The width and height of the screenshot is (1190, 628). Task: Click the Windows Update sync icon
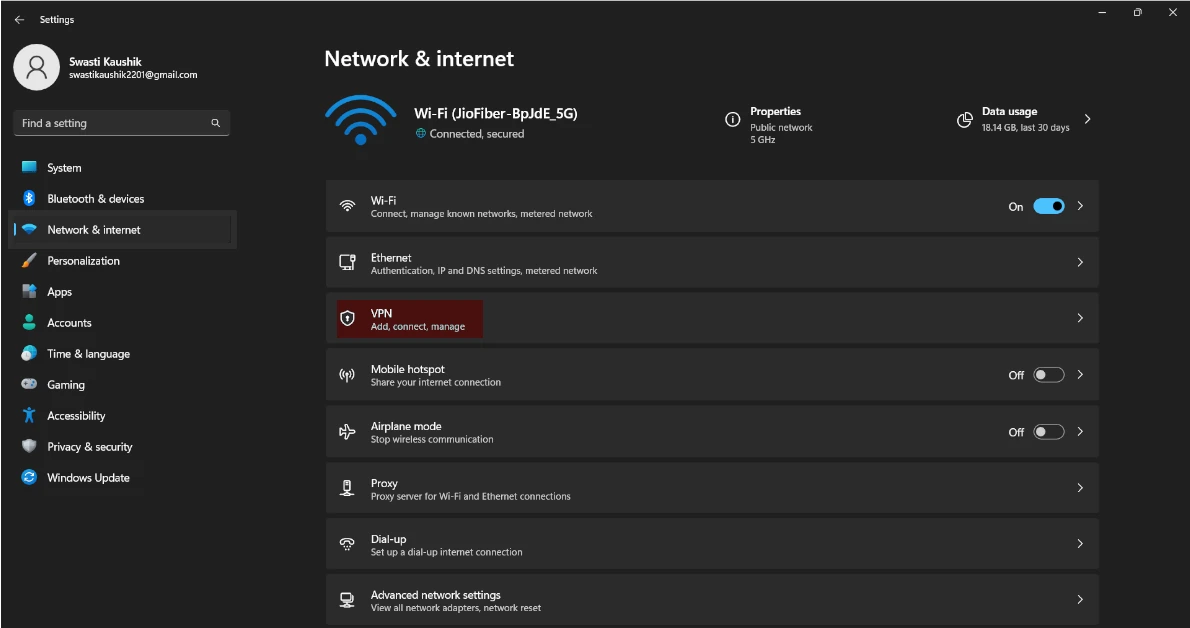tap(29, 478)
